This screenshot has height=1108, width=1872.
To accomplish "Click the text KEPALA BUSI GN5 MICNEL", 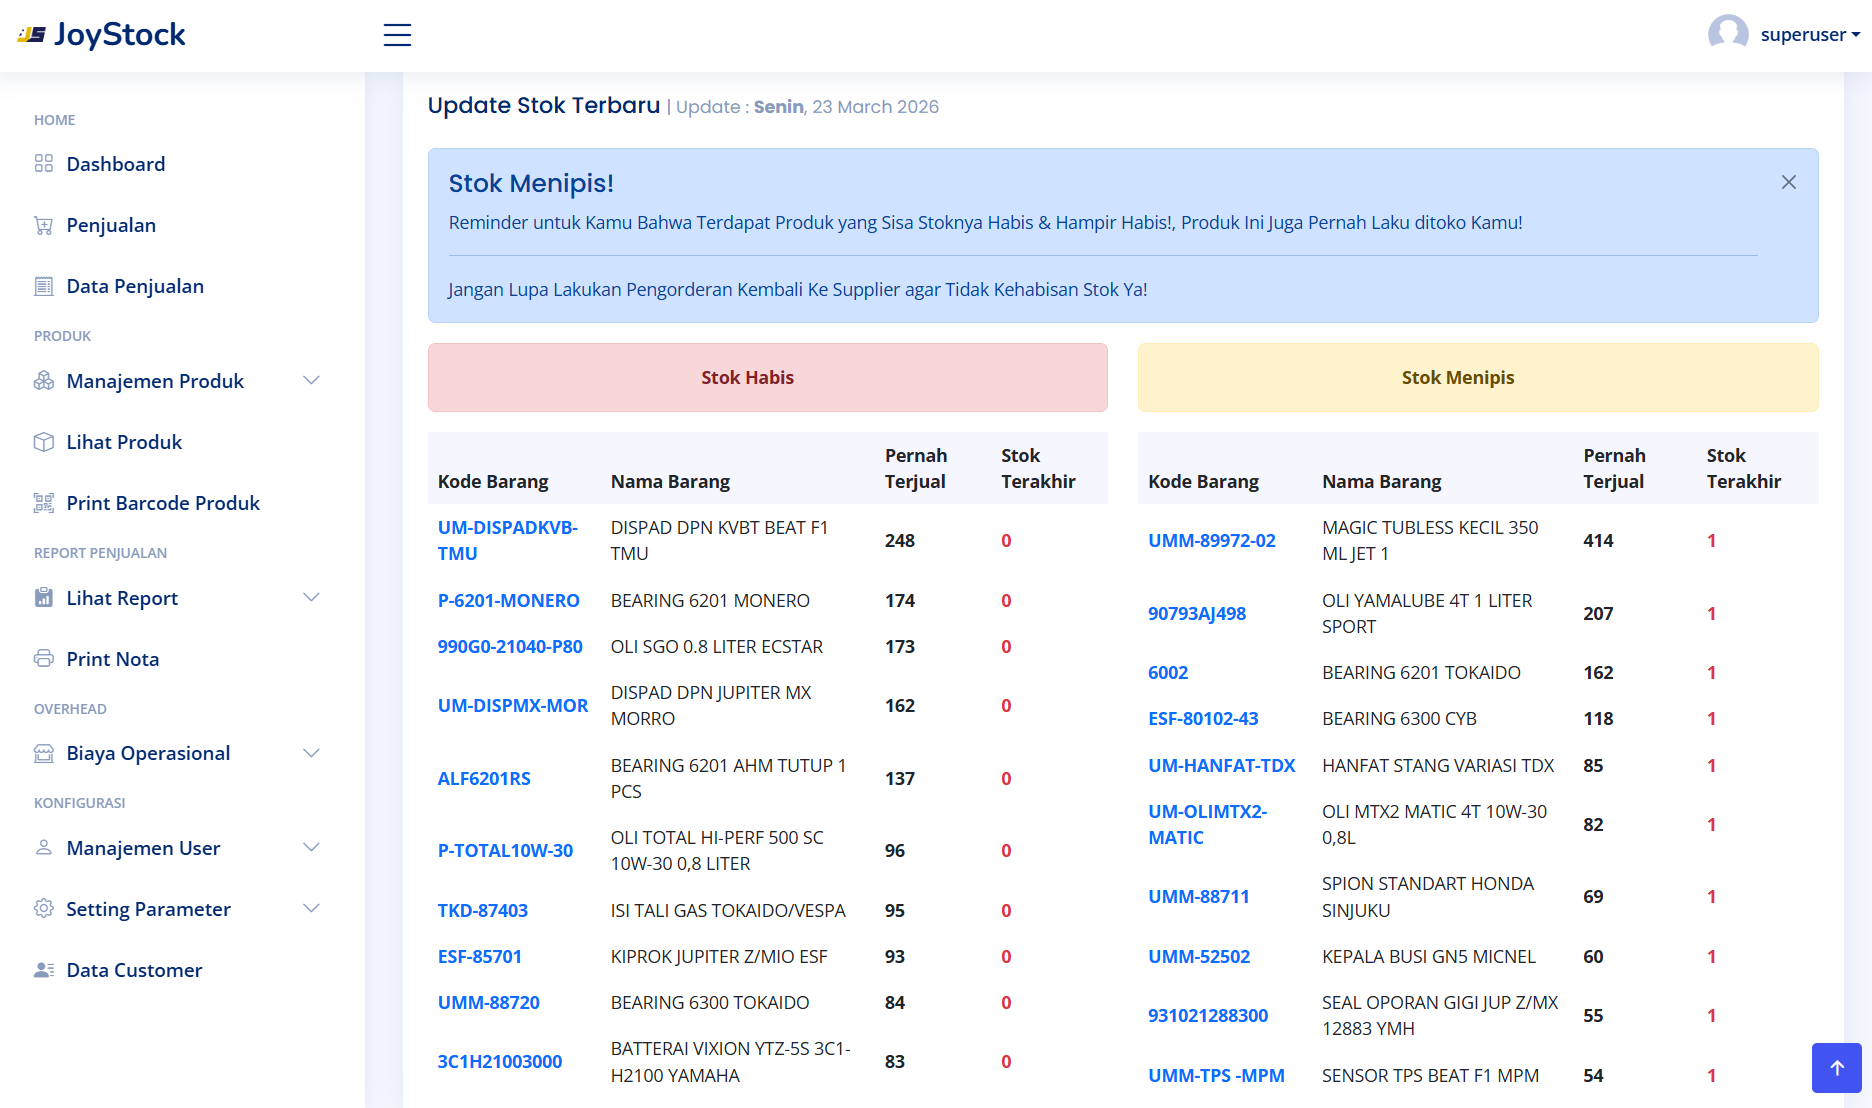I will click(x=1429, y=957).
